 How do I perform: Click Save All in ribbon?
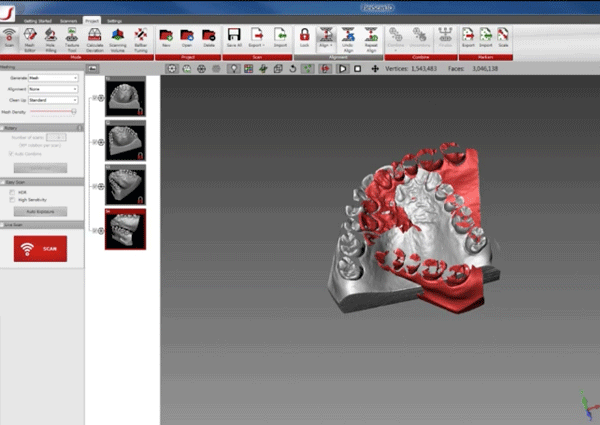point(234,39)
